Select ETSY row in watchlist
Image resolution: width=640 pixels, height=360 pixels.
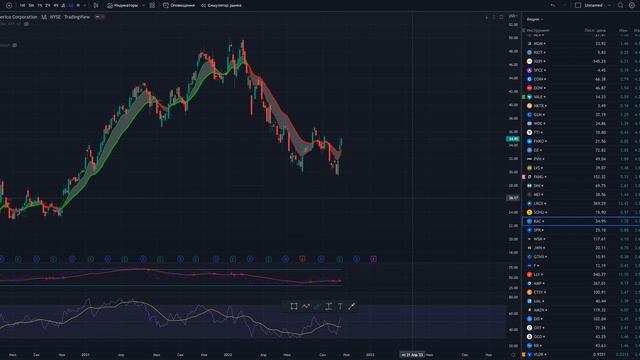(x=581, y=292)
